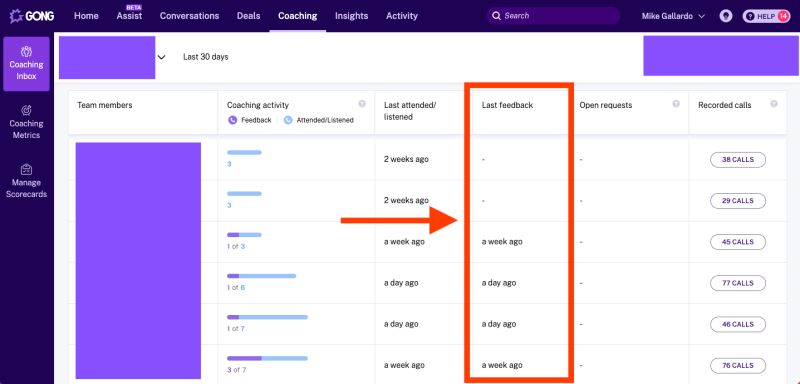This screenshot has height=384, width=800.
Task: Click the '1 of 3' activity count link
Action: click(236, 246)
